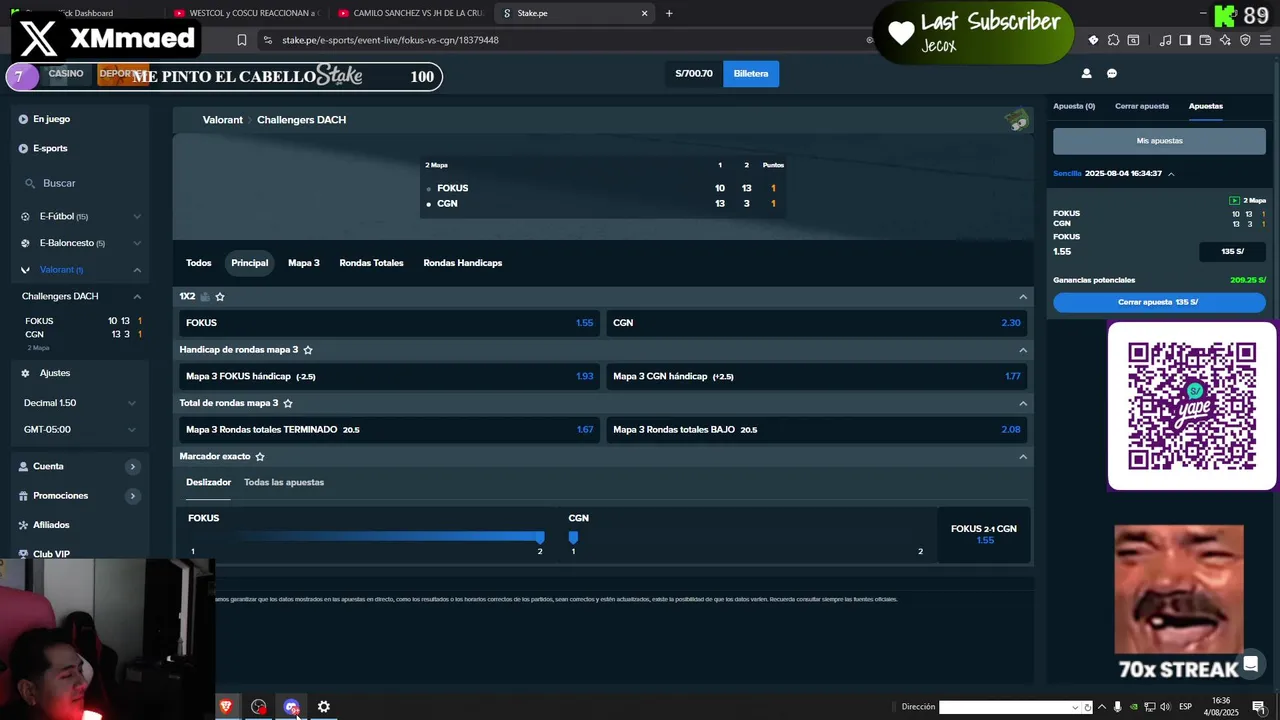1280x720 pixels.
Task: Click the Billetera wallet button
Action: point(751,74)
